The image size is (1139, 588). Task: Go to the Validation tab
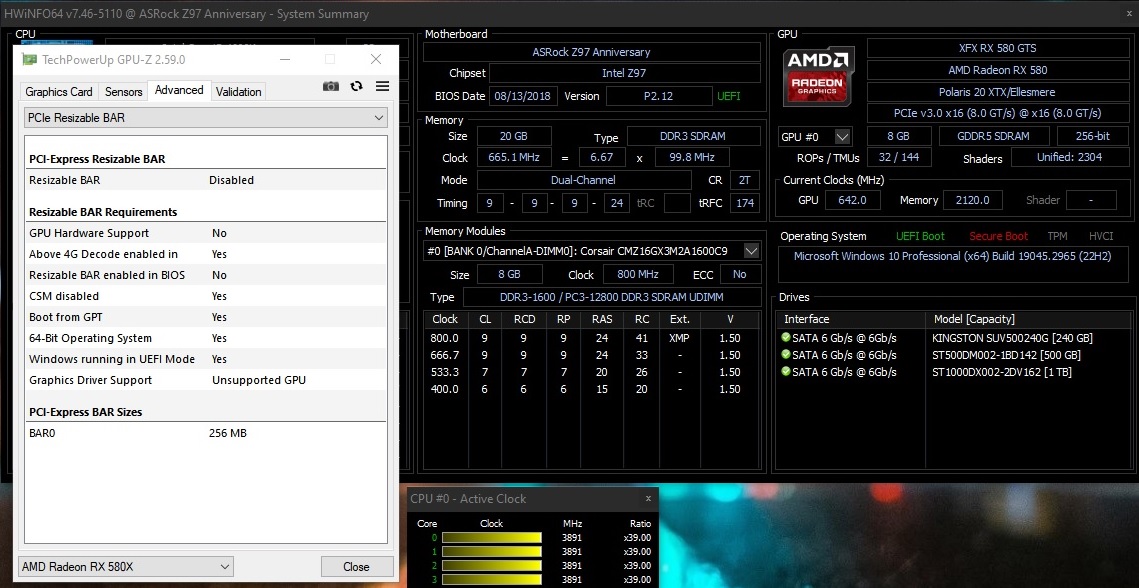(238, 92)
